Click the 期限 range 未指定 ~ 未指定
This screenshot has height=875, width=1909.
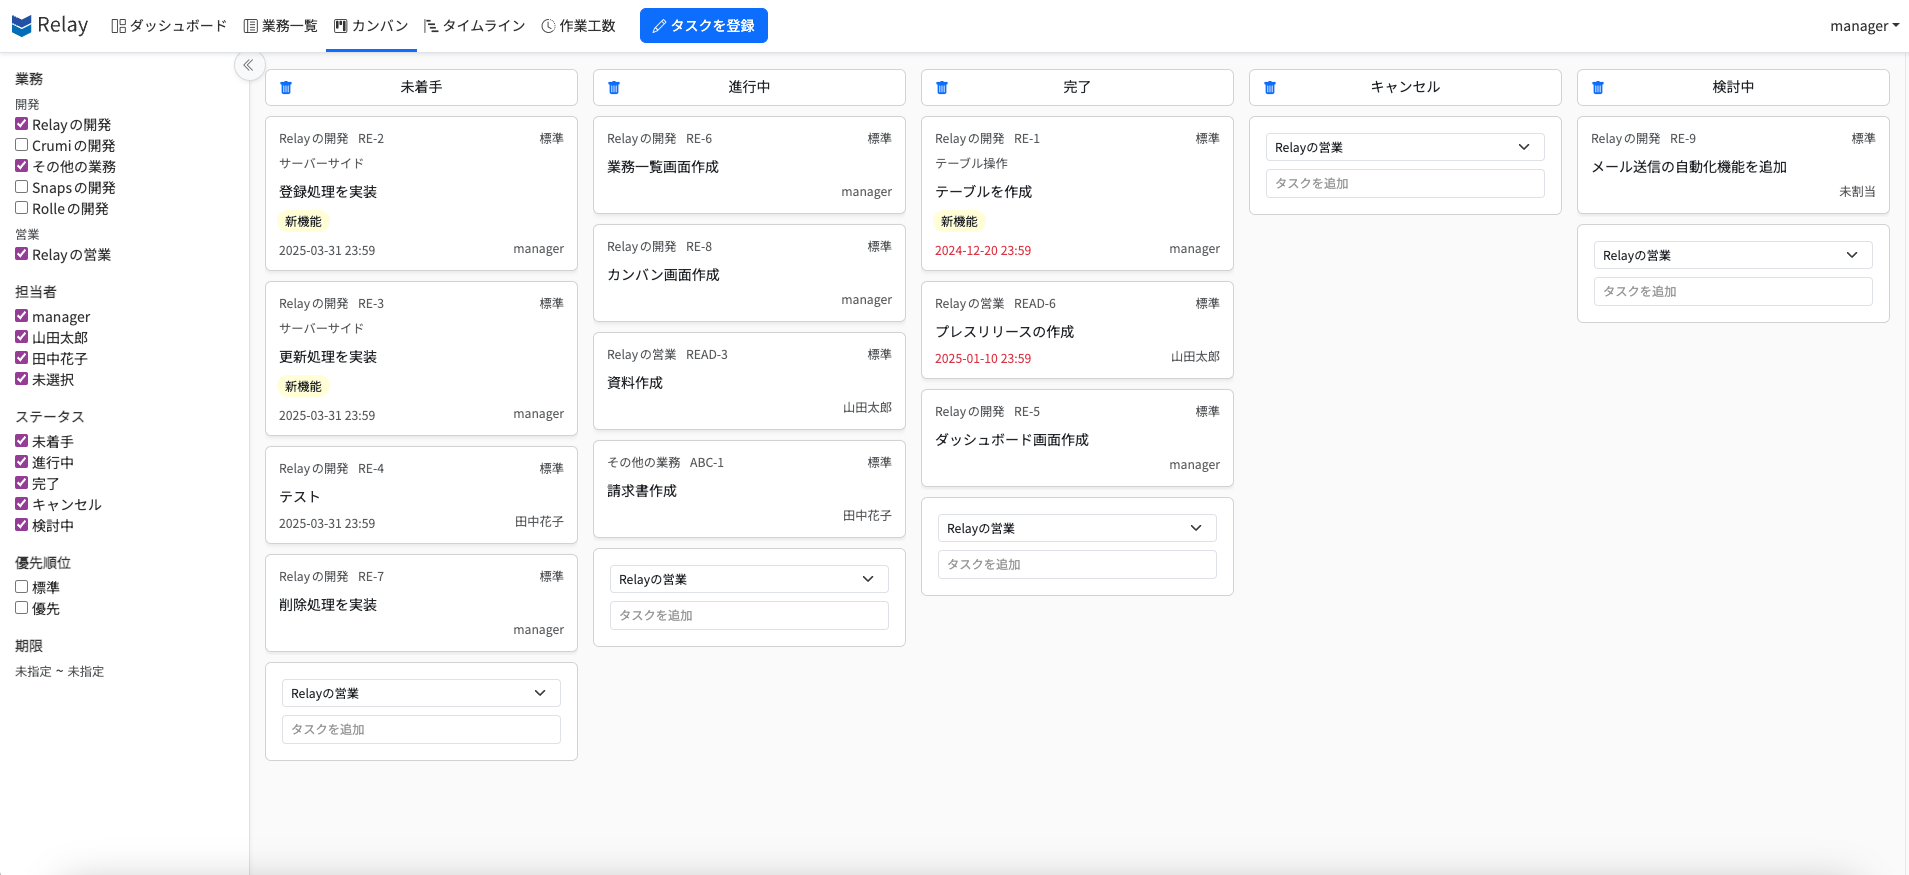(60, 672)
